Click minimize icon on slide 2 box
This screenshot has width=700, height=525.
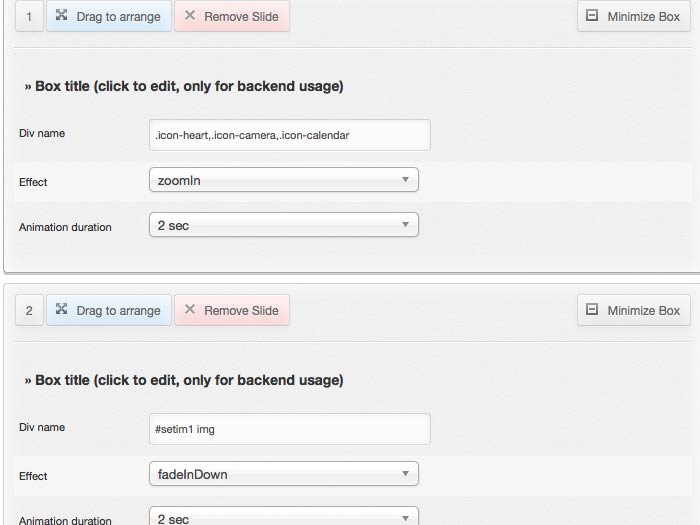[592, 310]
